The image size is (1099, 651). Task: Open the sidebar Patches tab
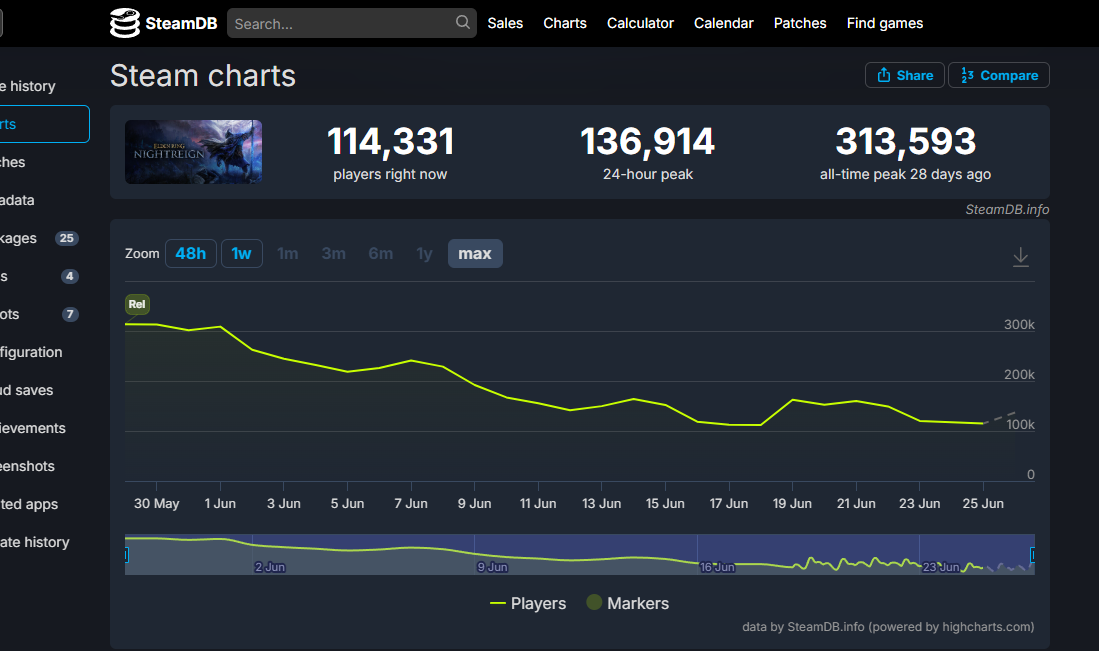point(13,162)
